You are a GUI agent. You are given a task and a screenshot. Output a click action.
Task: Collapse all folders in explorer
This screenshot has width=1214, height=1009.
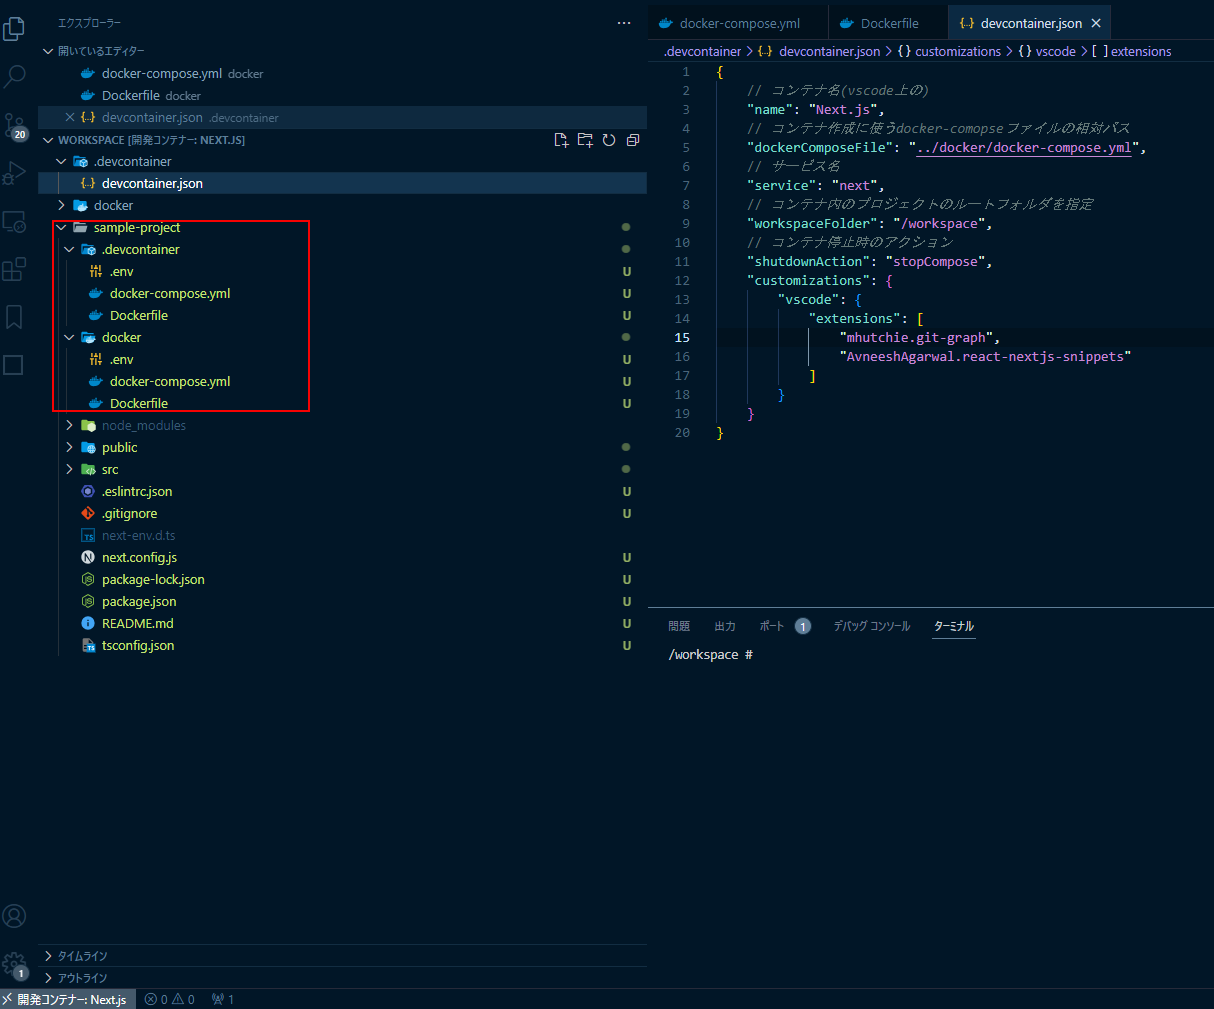(x=632, y=140)
